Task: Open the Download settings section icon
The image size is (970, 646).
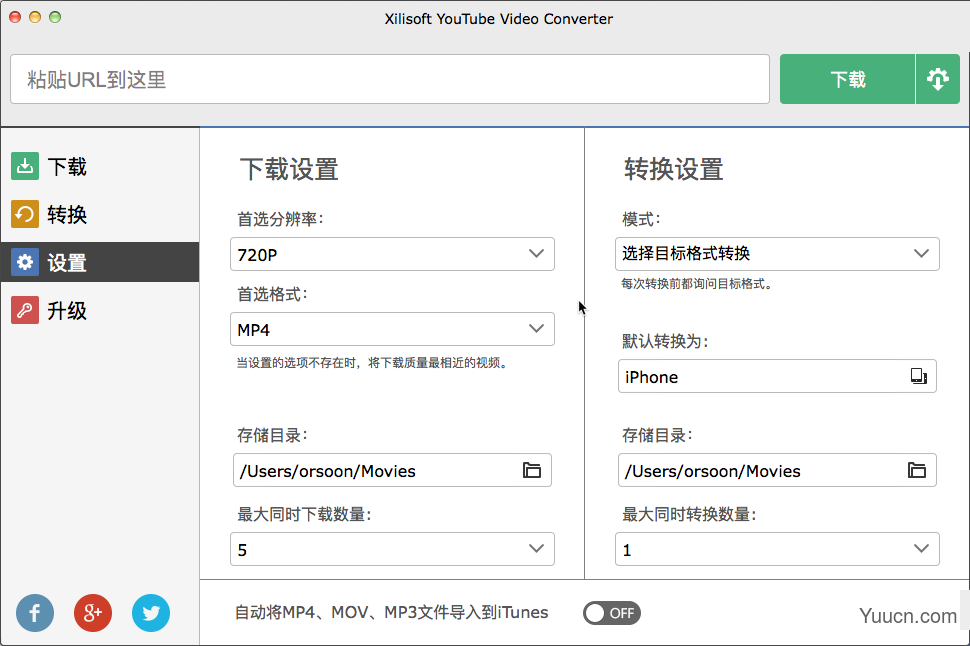Action: coord(25,166)
